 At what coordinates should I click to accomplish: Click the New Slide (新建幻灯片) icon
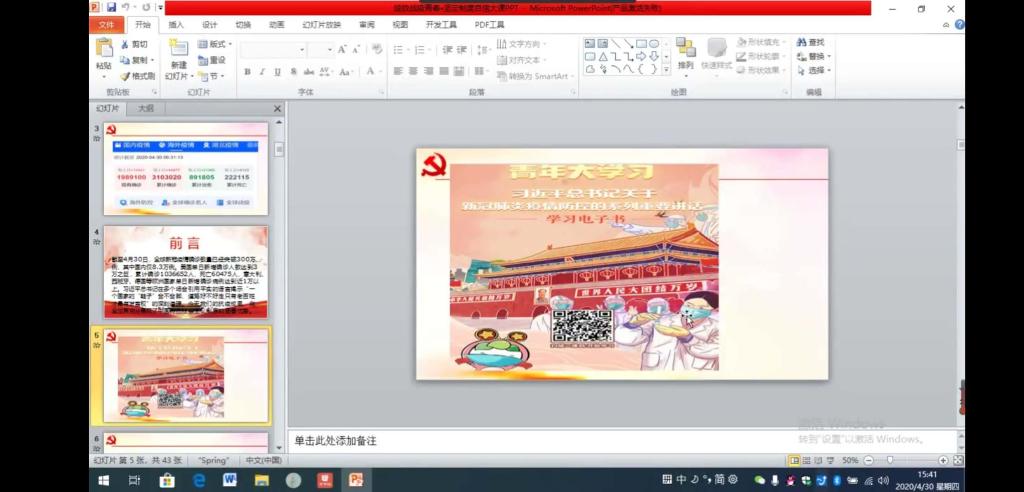click(178, 48)
